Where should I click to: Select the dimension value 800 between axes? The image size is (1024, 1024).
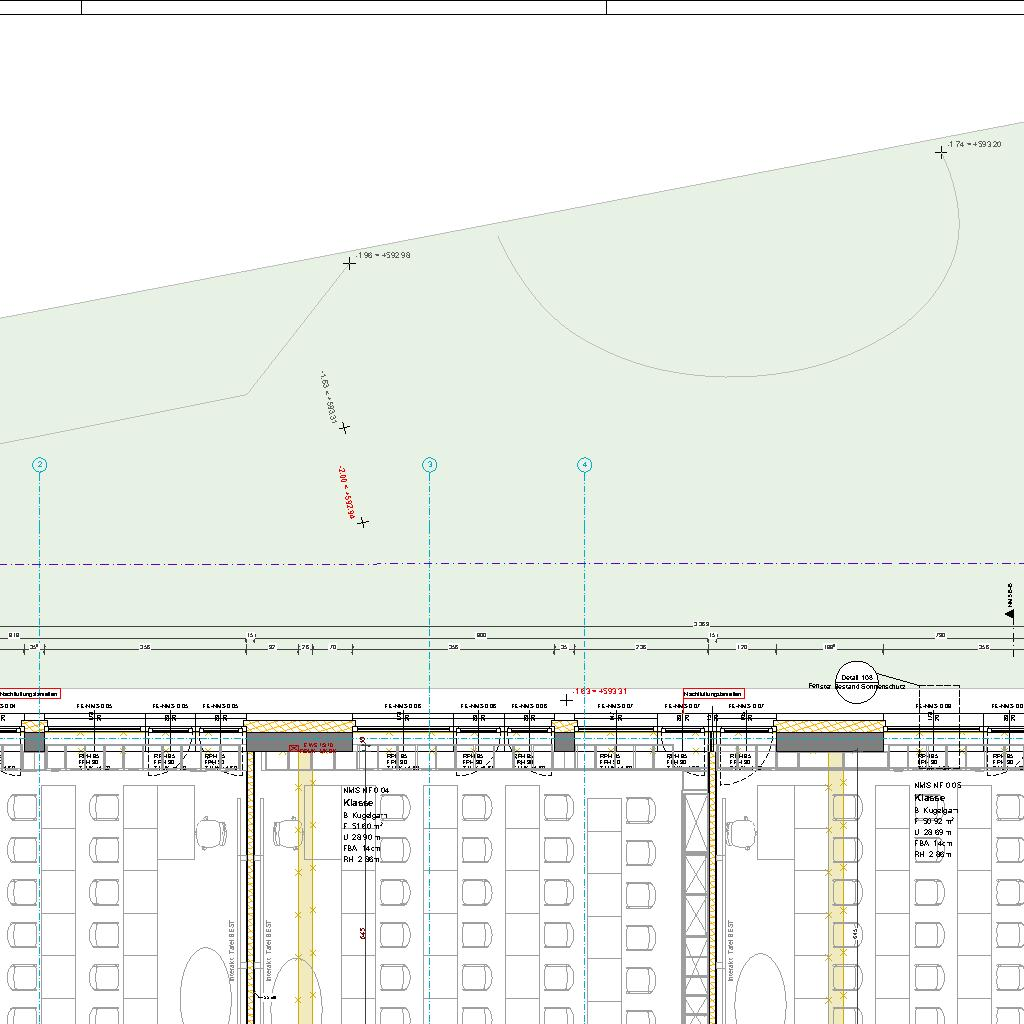coord(481,635)
